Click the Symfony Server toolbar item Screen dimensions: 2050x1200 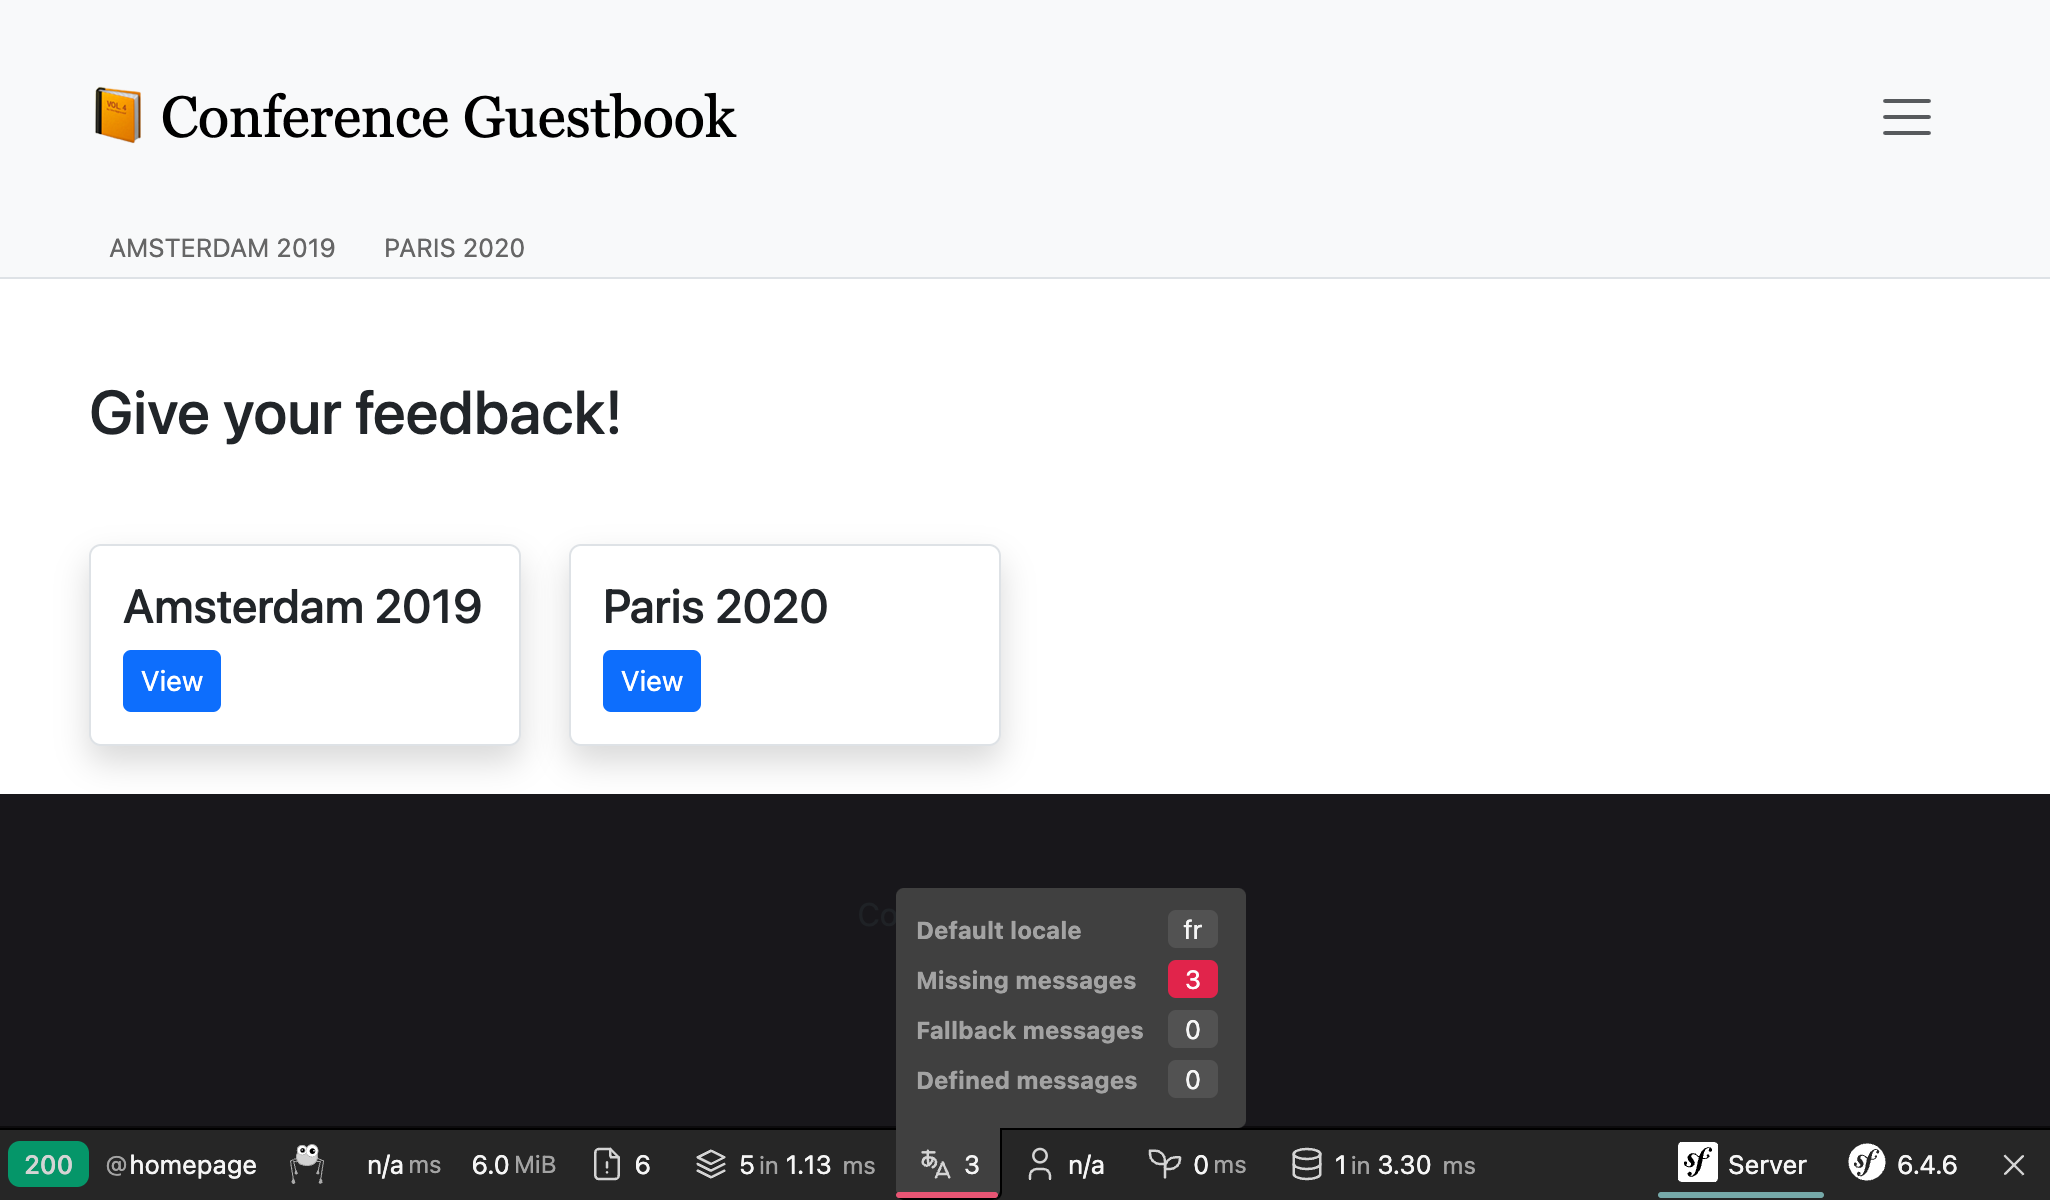point(1741,1164)
